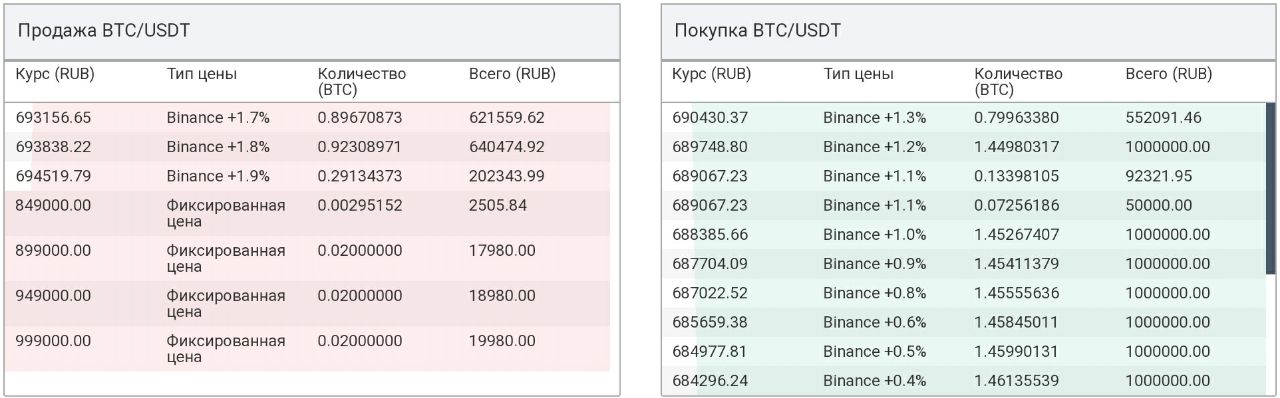Viewport: 1280px width, 398px height.
Task: Select the buy order at 690430.37 RUB
Action: click(x=963, y=117)
